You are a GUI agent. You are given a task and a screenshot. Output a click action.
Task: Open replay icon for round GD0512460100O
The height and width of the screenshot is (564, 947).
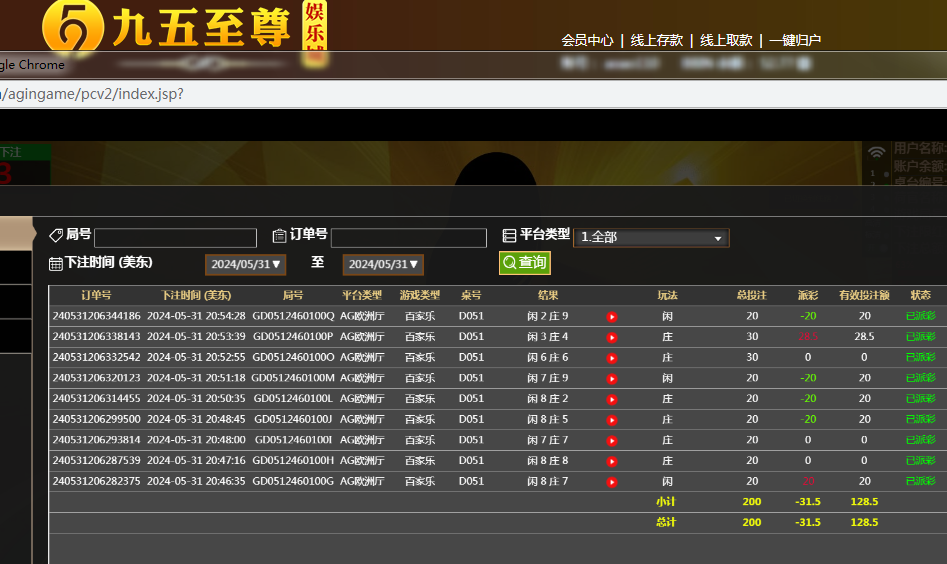coord(612,358)
